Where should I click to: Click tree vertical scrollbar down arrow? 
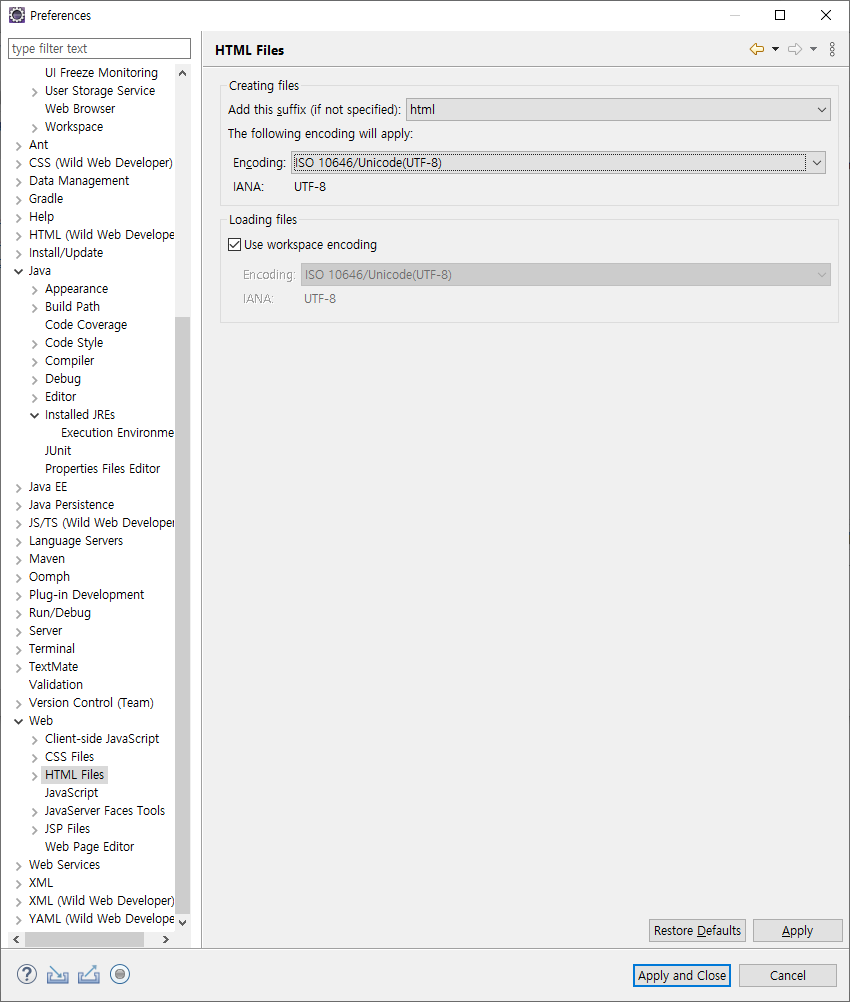click(x=183, y=922)
